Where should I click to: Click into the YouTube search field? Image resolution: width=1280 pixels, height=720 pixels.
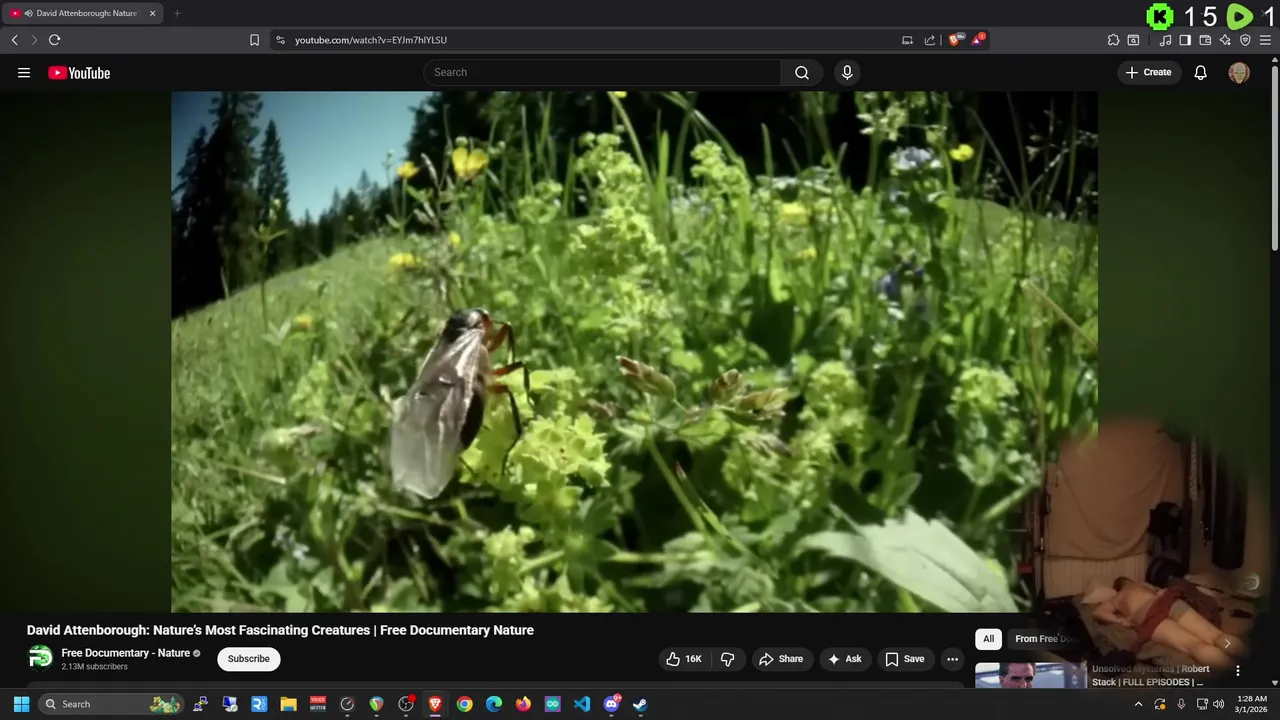pyautogui.click(x=603, y=72)
